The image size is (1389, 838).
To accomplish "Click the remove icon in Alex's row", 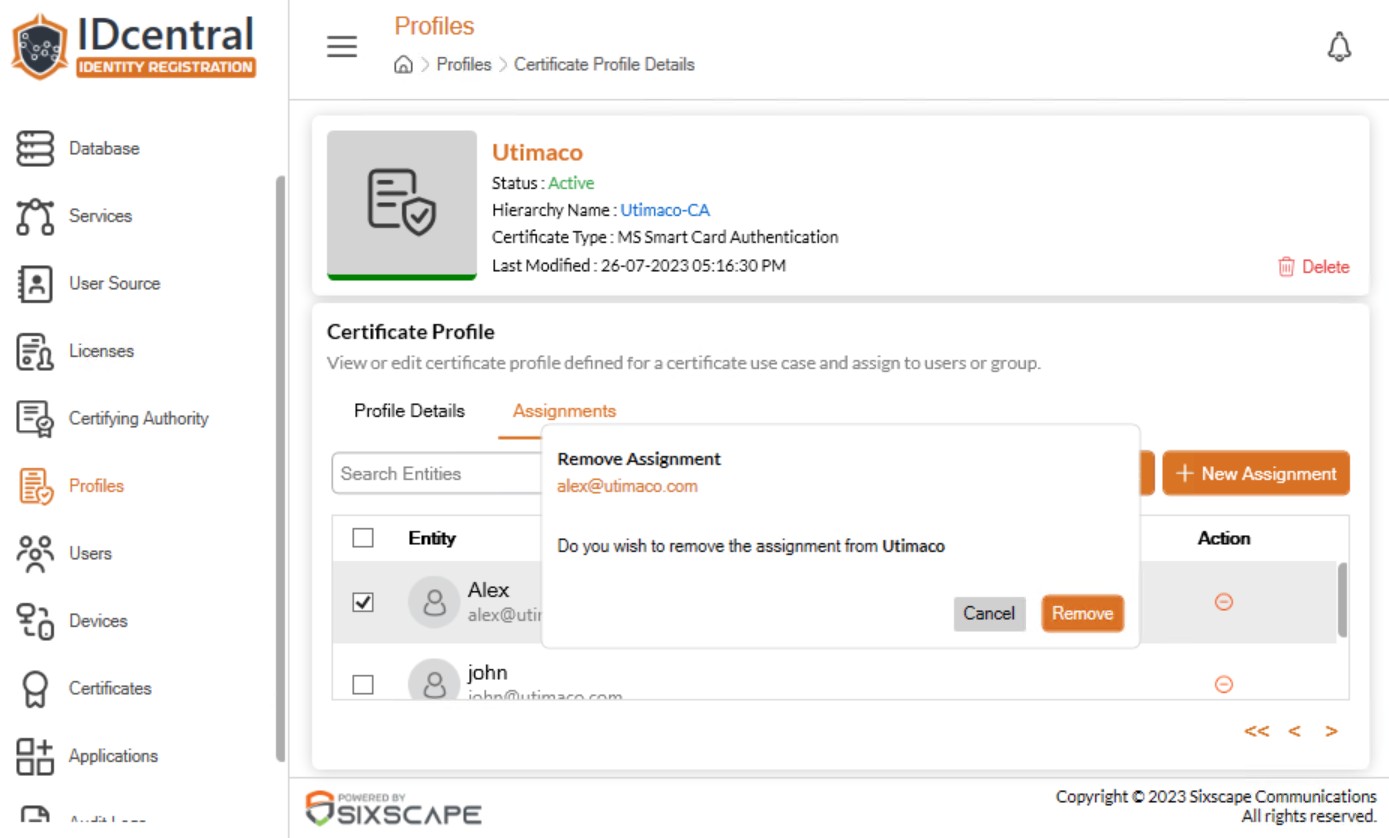I will (1223, 602).
